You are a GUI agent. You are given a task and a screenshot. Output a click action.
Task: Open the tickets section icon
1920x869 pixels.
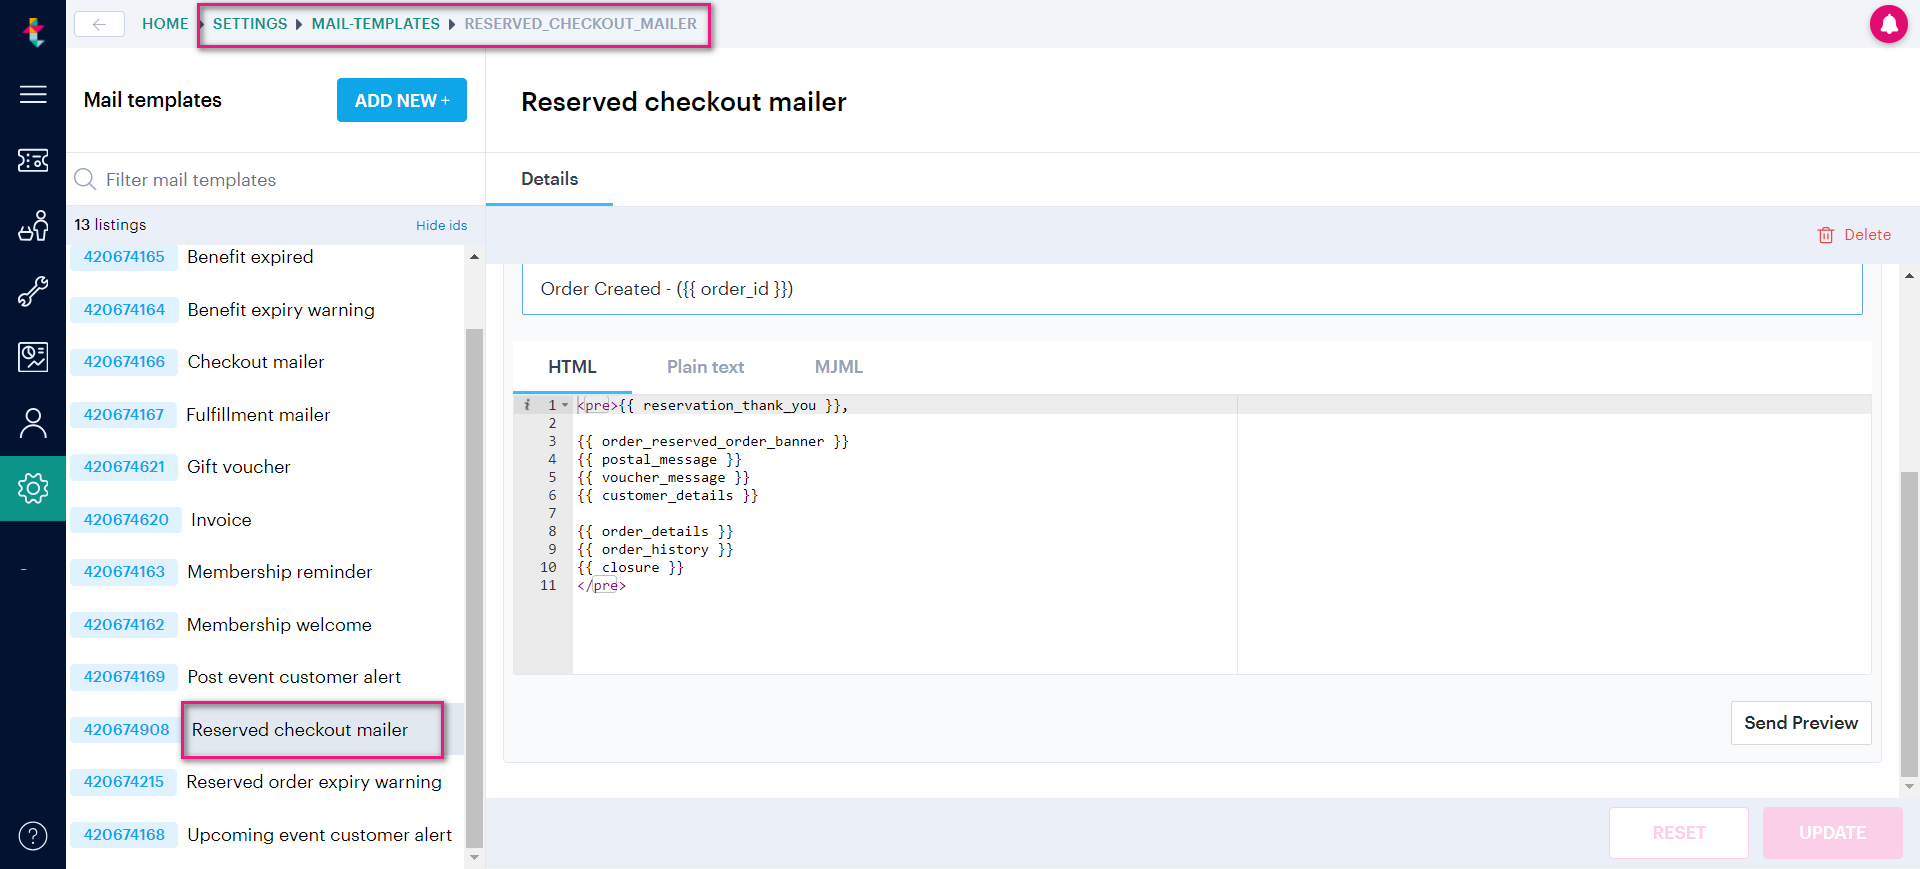(x=33, y=160)
